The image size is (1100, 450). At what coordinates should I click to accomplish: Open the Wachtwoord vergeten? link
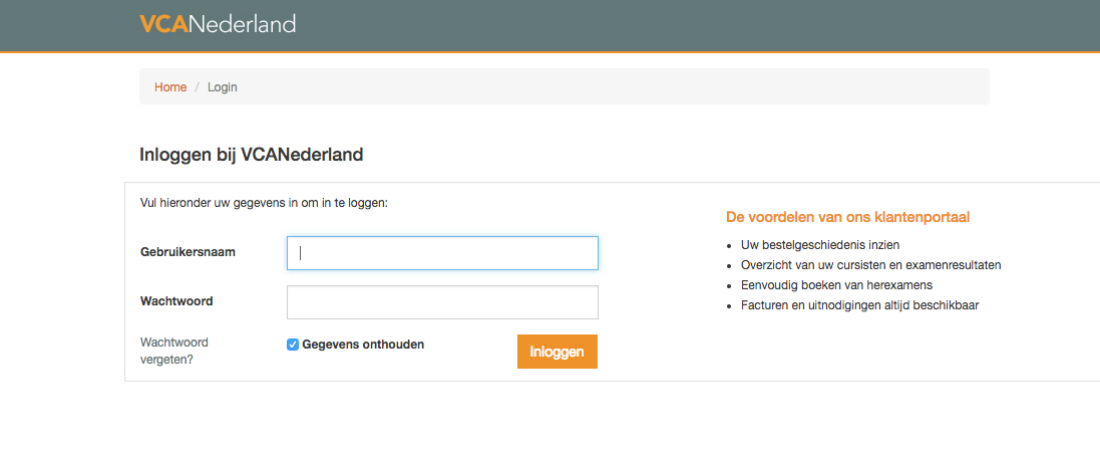click(175, 351)
